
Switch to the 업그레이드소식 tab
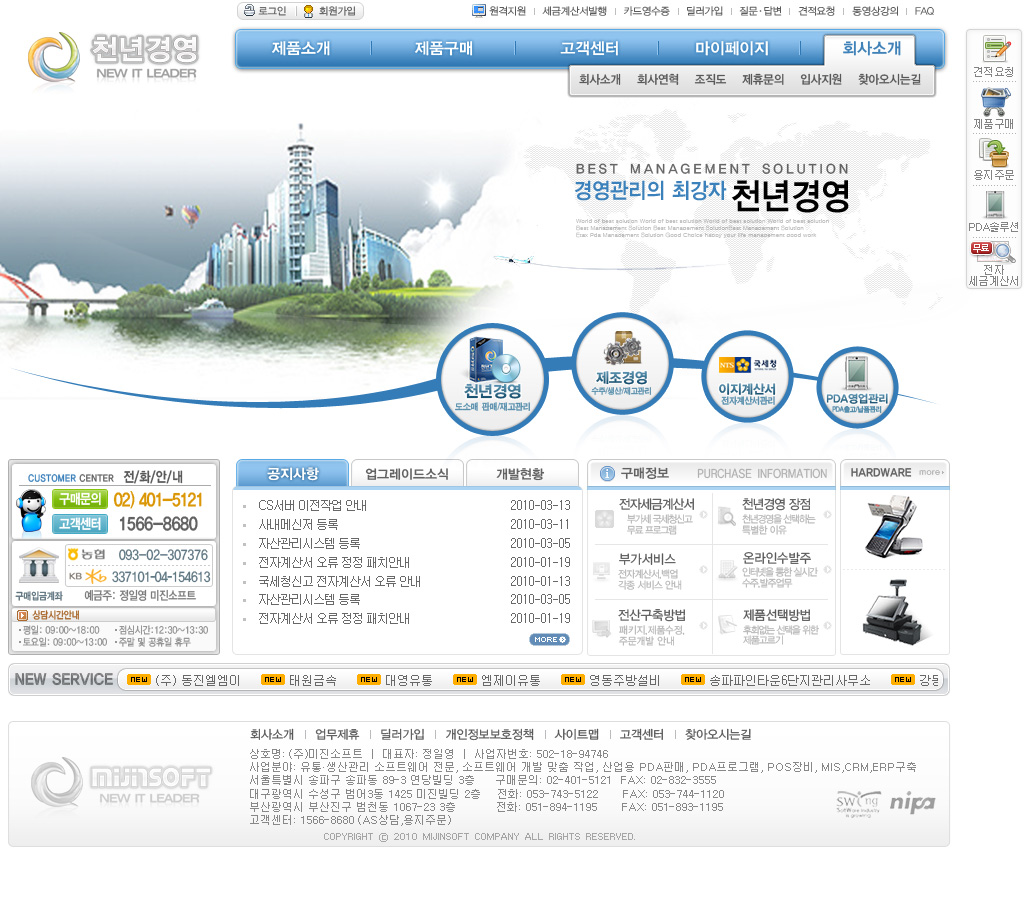407,474
